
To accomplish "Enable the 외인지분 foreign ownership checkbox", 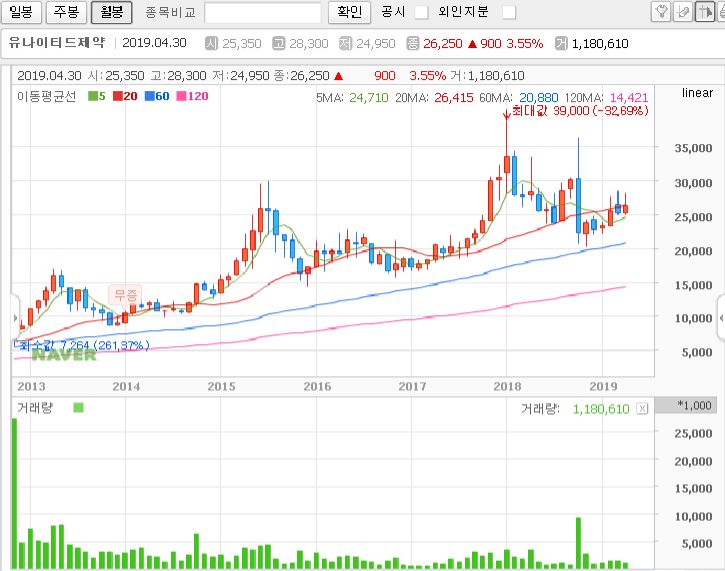I will point(509,12).
